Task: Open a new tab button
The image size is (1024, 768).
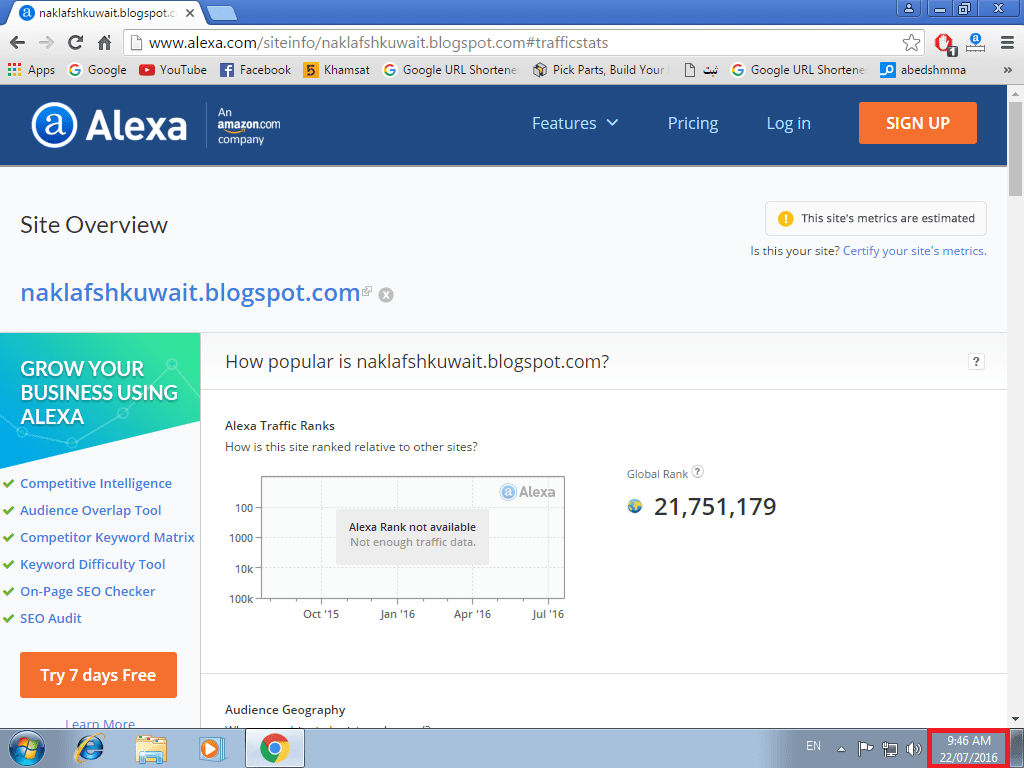Action: point(222,13)
